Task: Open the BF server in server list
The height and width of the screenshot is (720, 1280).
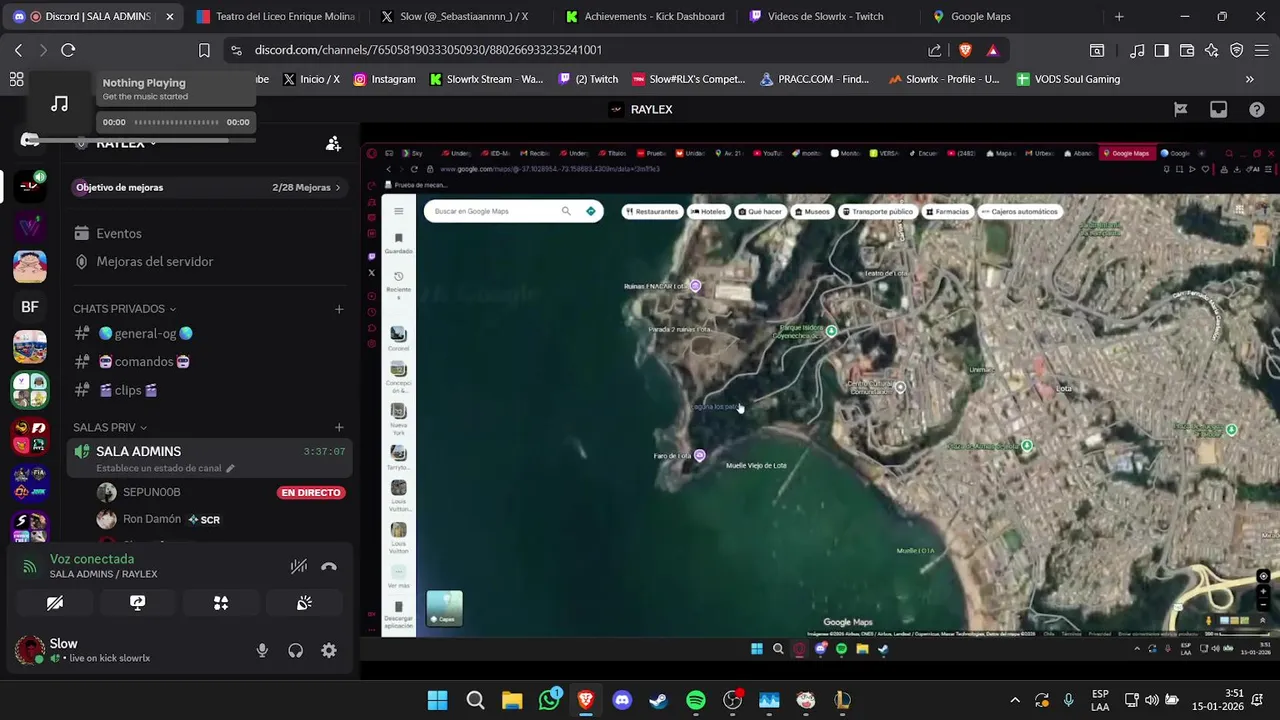Action: tap(30, 307)
